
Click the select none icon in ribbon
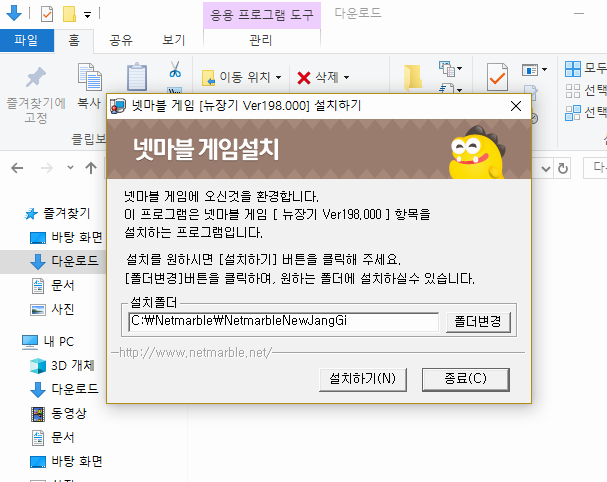pyautogui.click(x=573, y=91)
